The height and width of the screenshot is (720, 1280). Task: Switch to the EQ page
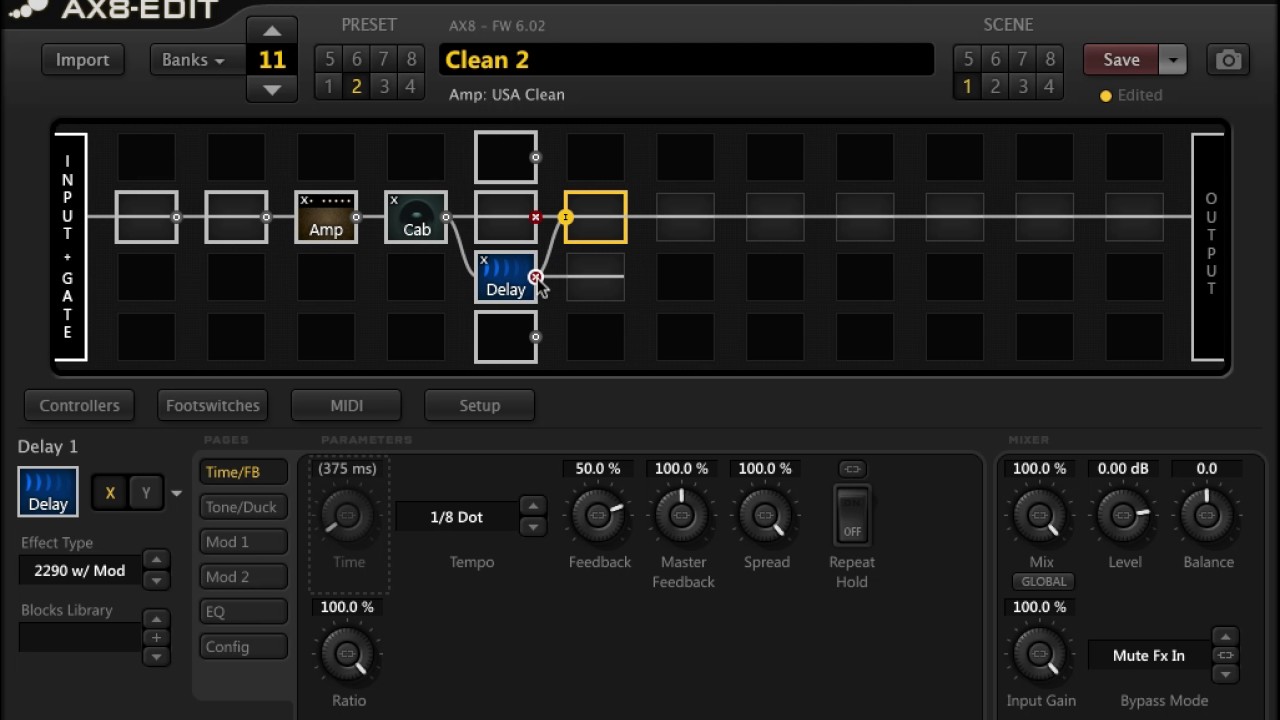tap(243, 612)
